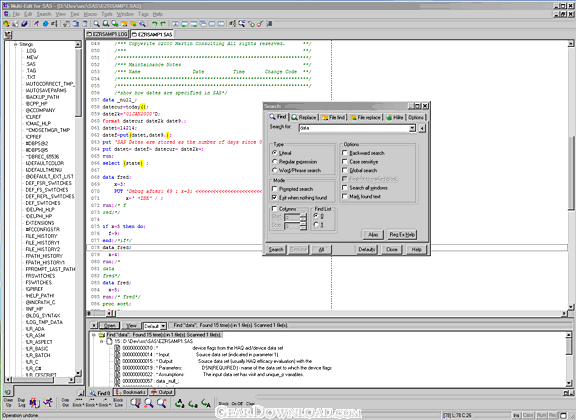Click the Undo green arrow toolbar icon

coord(154,24)
